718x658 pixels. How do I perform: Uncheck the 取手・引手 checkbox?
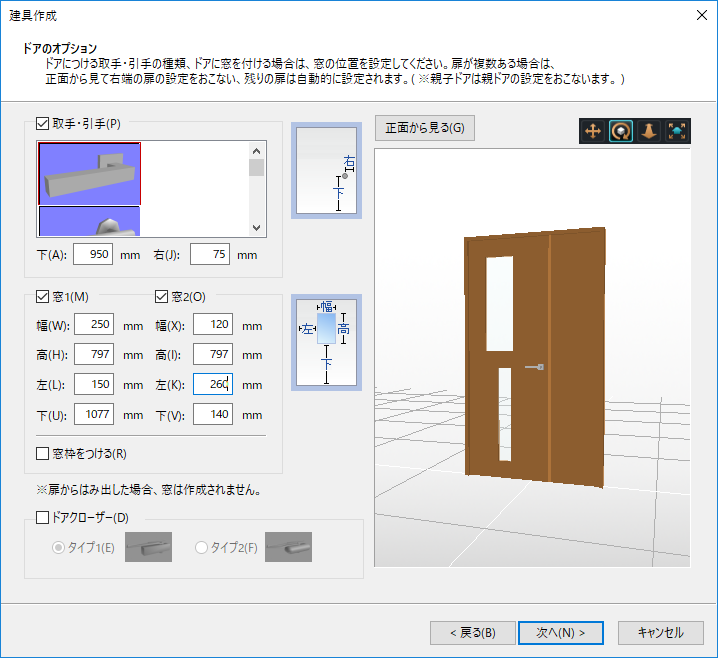[x=42, y=124]
